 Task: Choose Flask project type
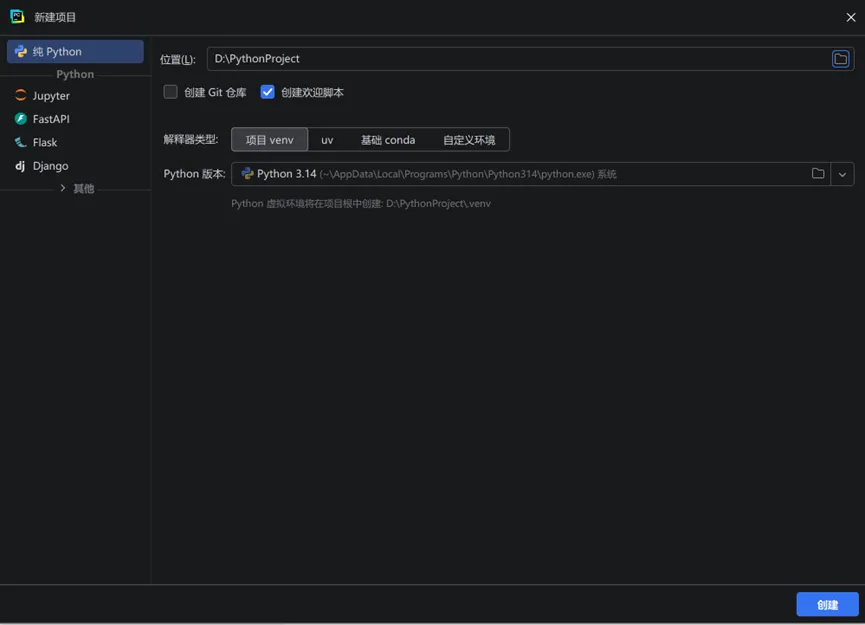(x=75, y=142)
